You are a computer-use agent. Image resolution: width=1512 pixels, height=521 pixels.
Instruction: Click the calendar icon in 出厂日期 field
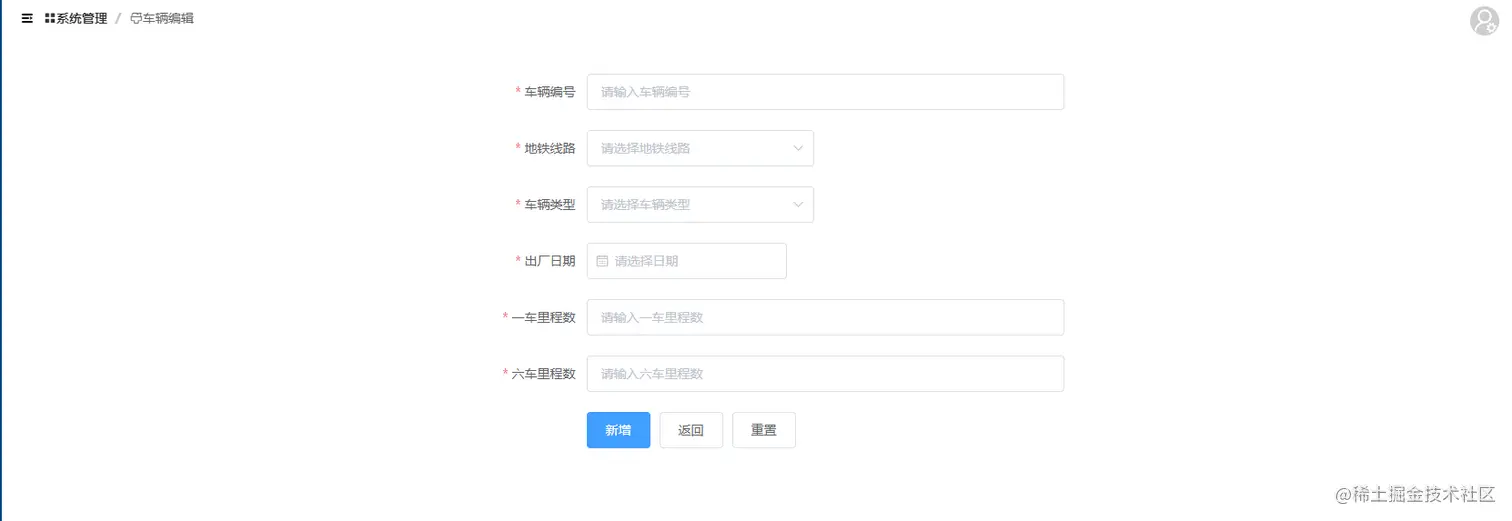[x=602, y=261]
